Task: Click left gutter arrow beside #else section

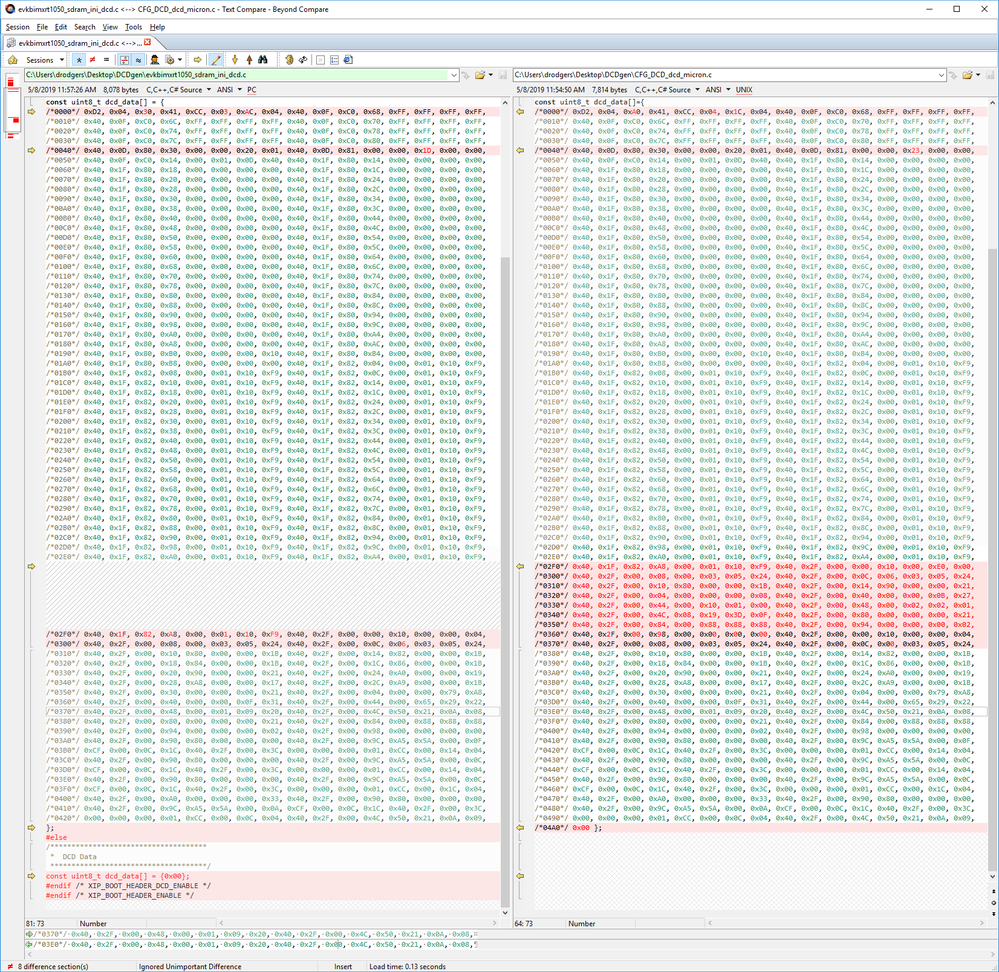Action: pyautogui.click(x=31, y=827)
